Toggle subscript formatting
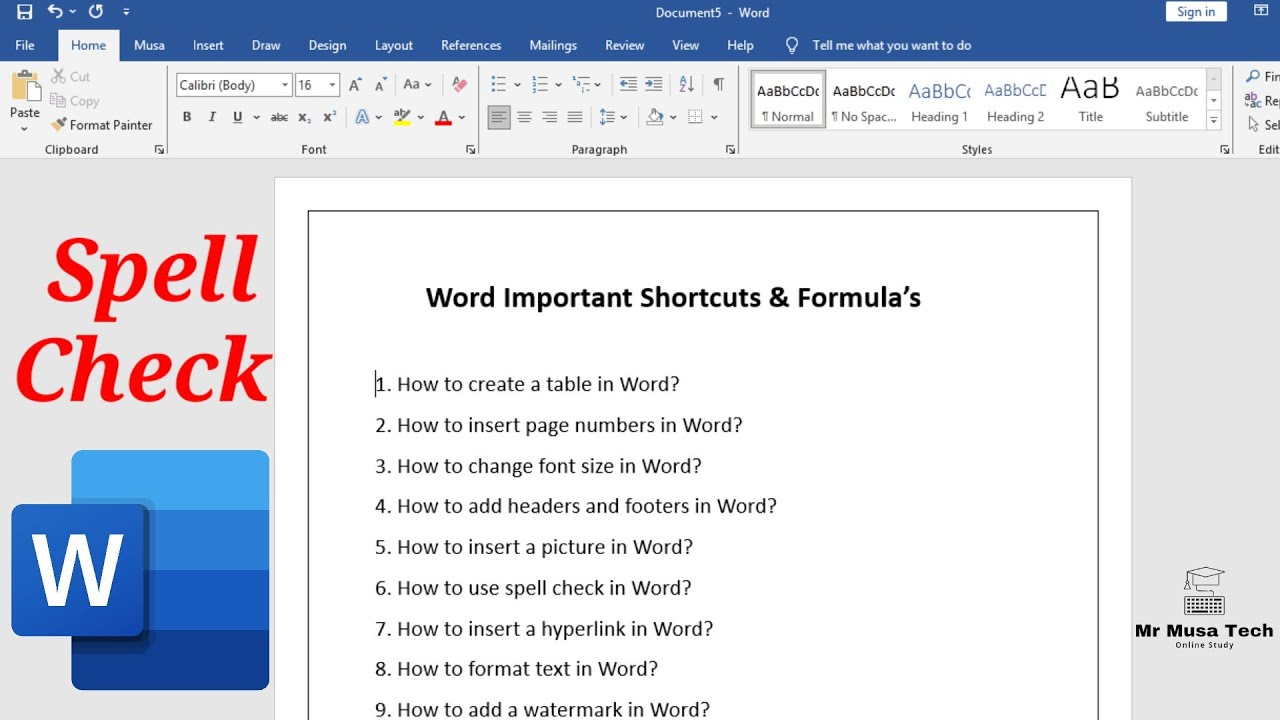This screenshot has width=1280, height=720. [x=304, y=117]
